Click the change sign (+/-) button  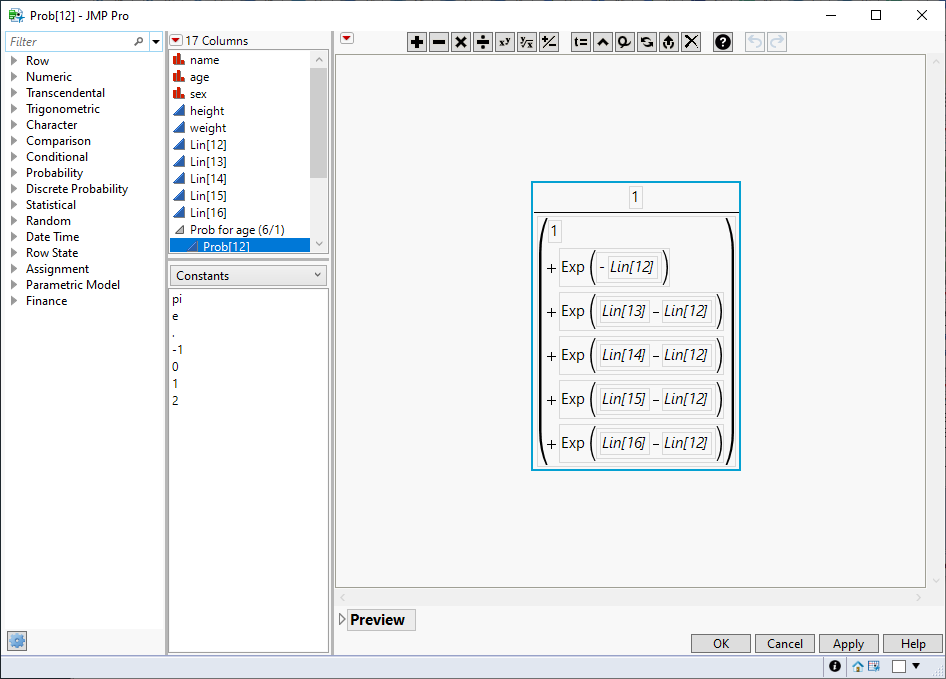coord(549,42)
